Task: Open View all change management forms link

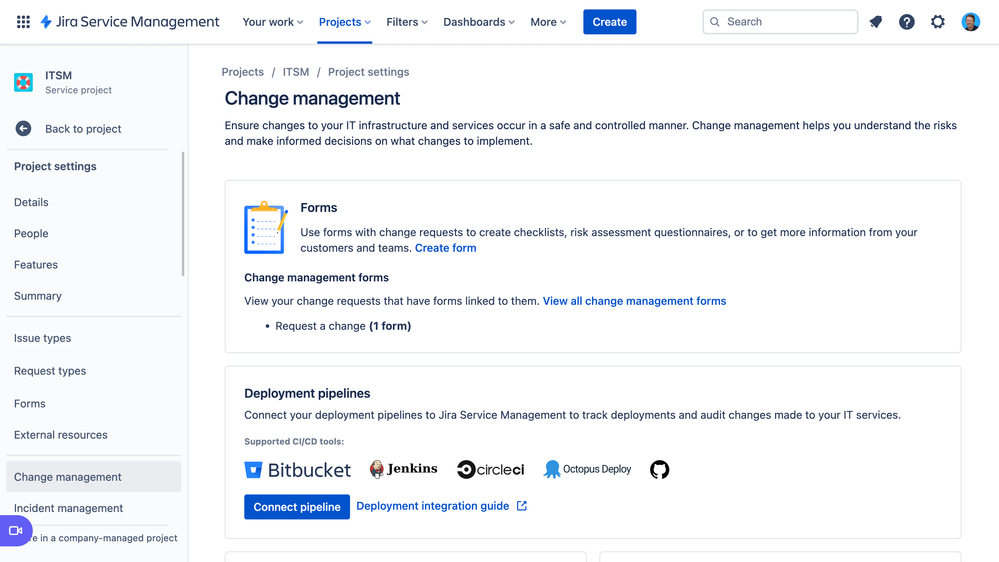Action: pos(634,301)
